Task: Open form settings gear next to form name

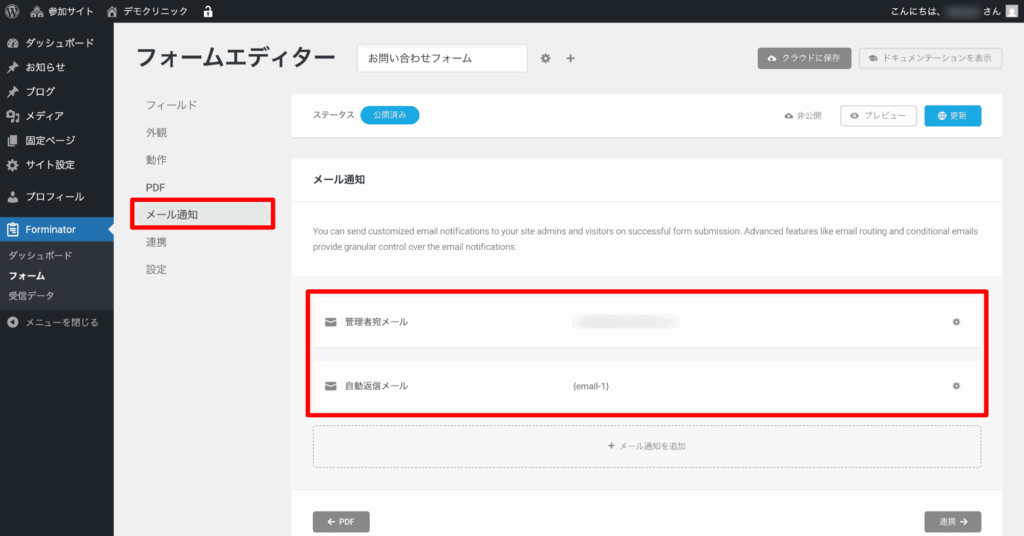Action: tap(545, 59)
